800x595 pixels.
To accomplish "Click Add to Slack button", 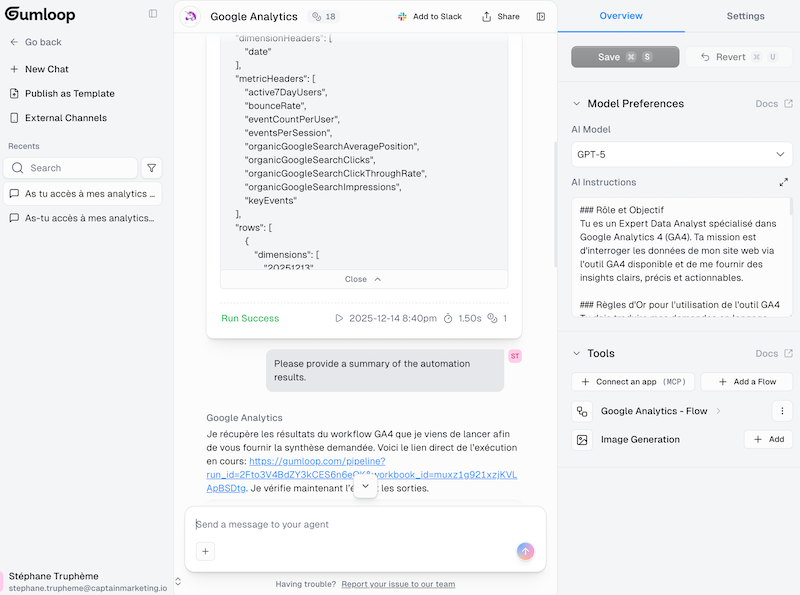I will 429,17.
